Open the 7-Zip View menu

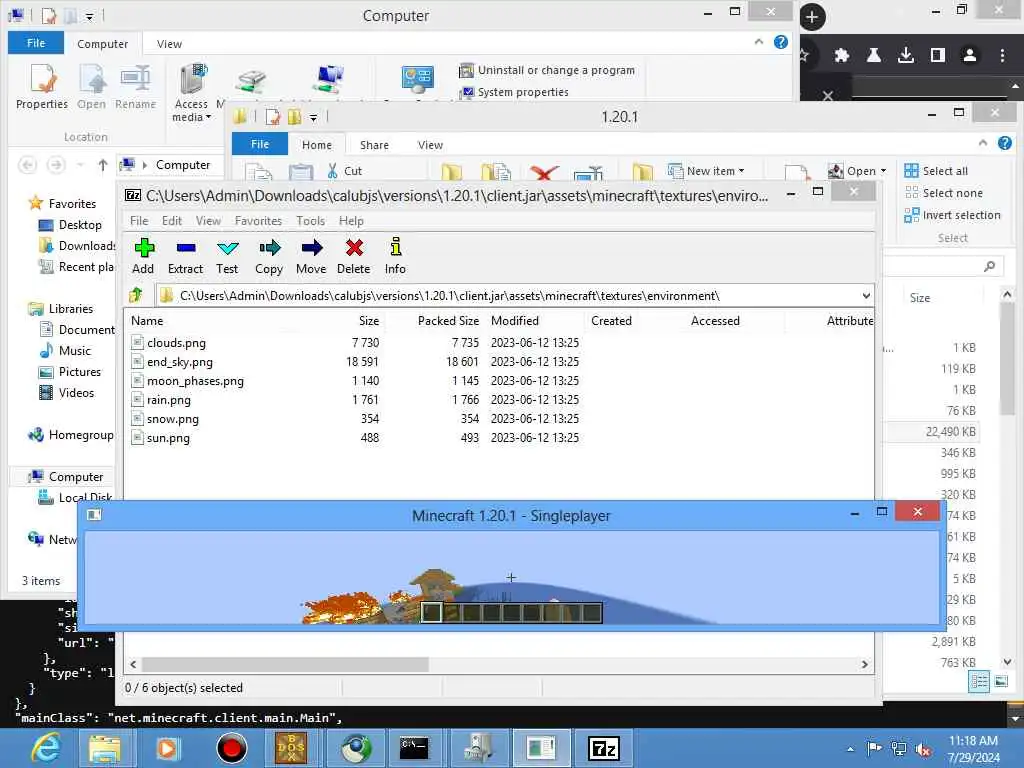[208, 221]
